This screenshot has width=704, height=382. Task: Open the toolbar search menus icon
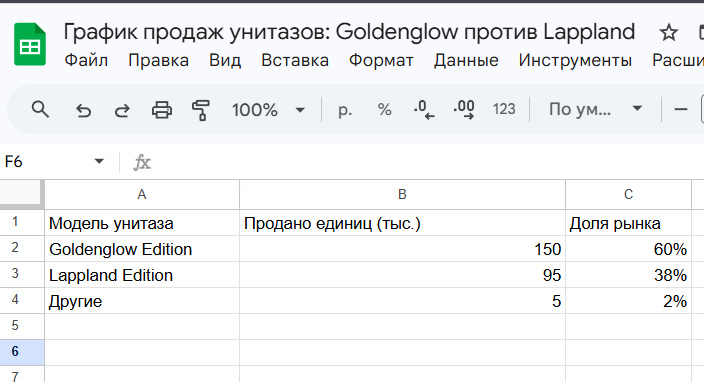pyautogui.click(x=40, y=109)
